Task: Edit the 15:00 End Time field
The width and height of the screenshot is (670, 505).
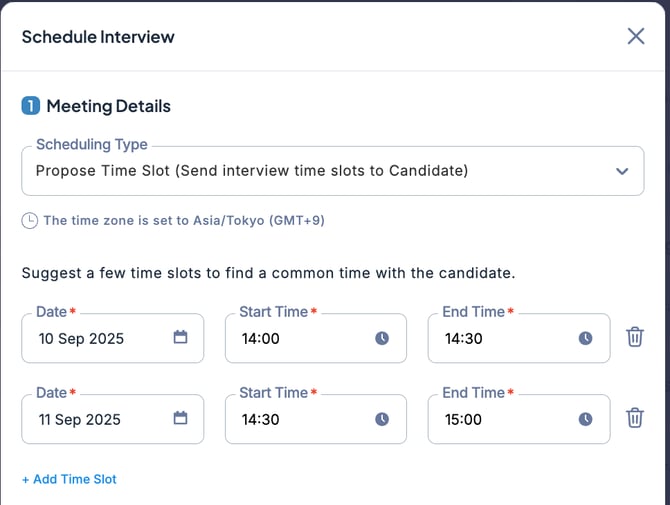Action: click(500, 419)
